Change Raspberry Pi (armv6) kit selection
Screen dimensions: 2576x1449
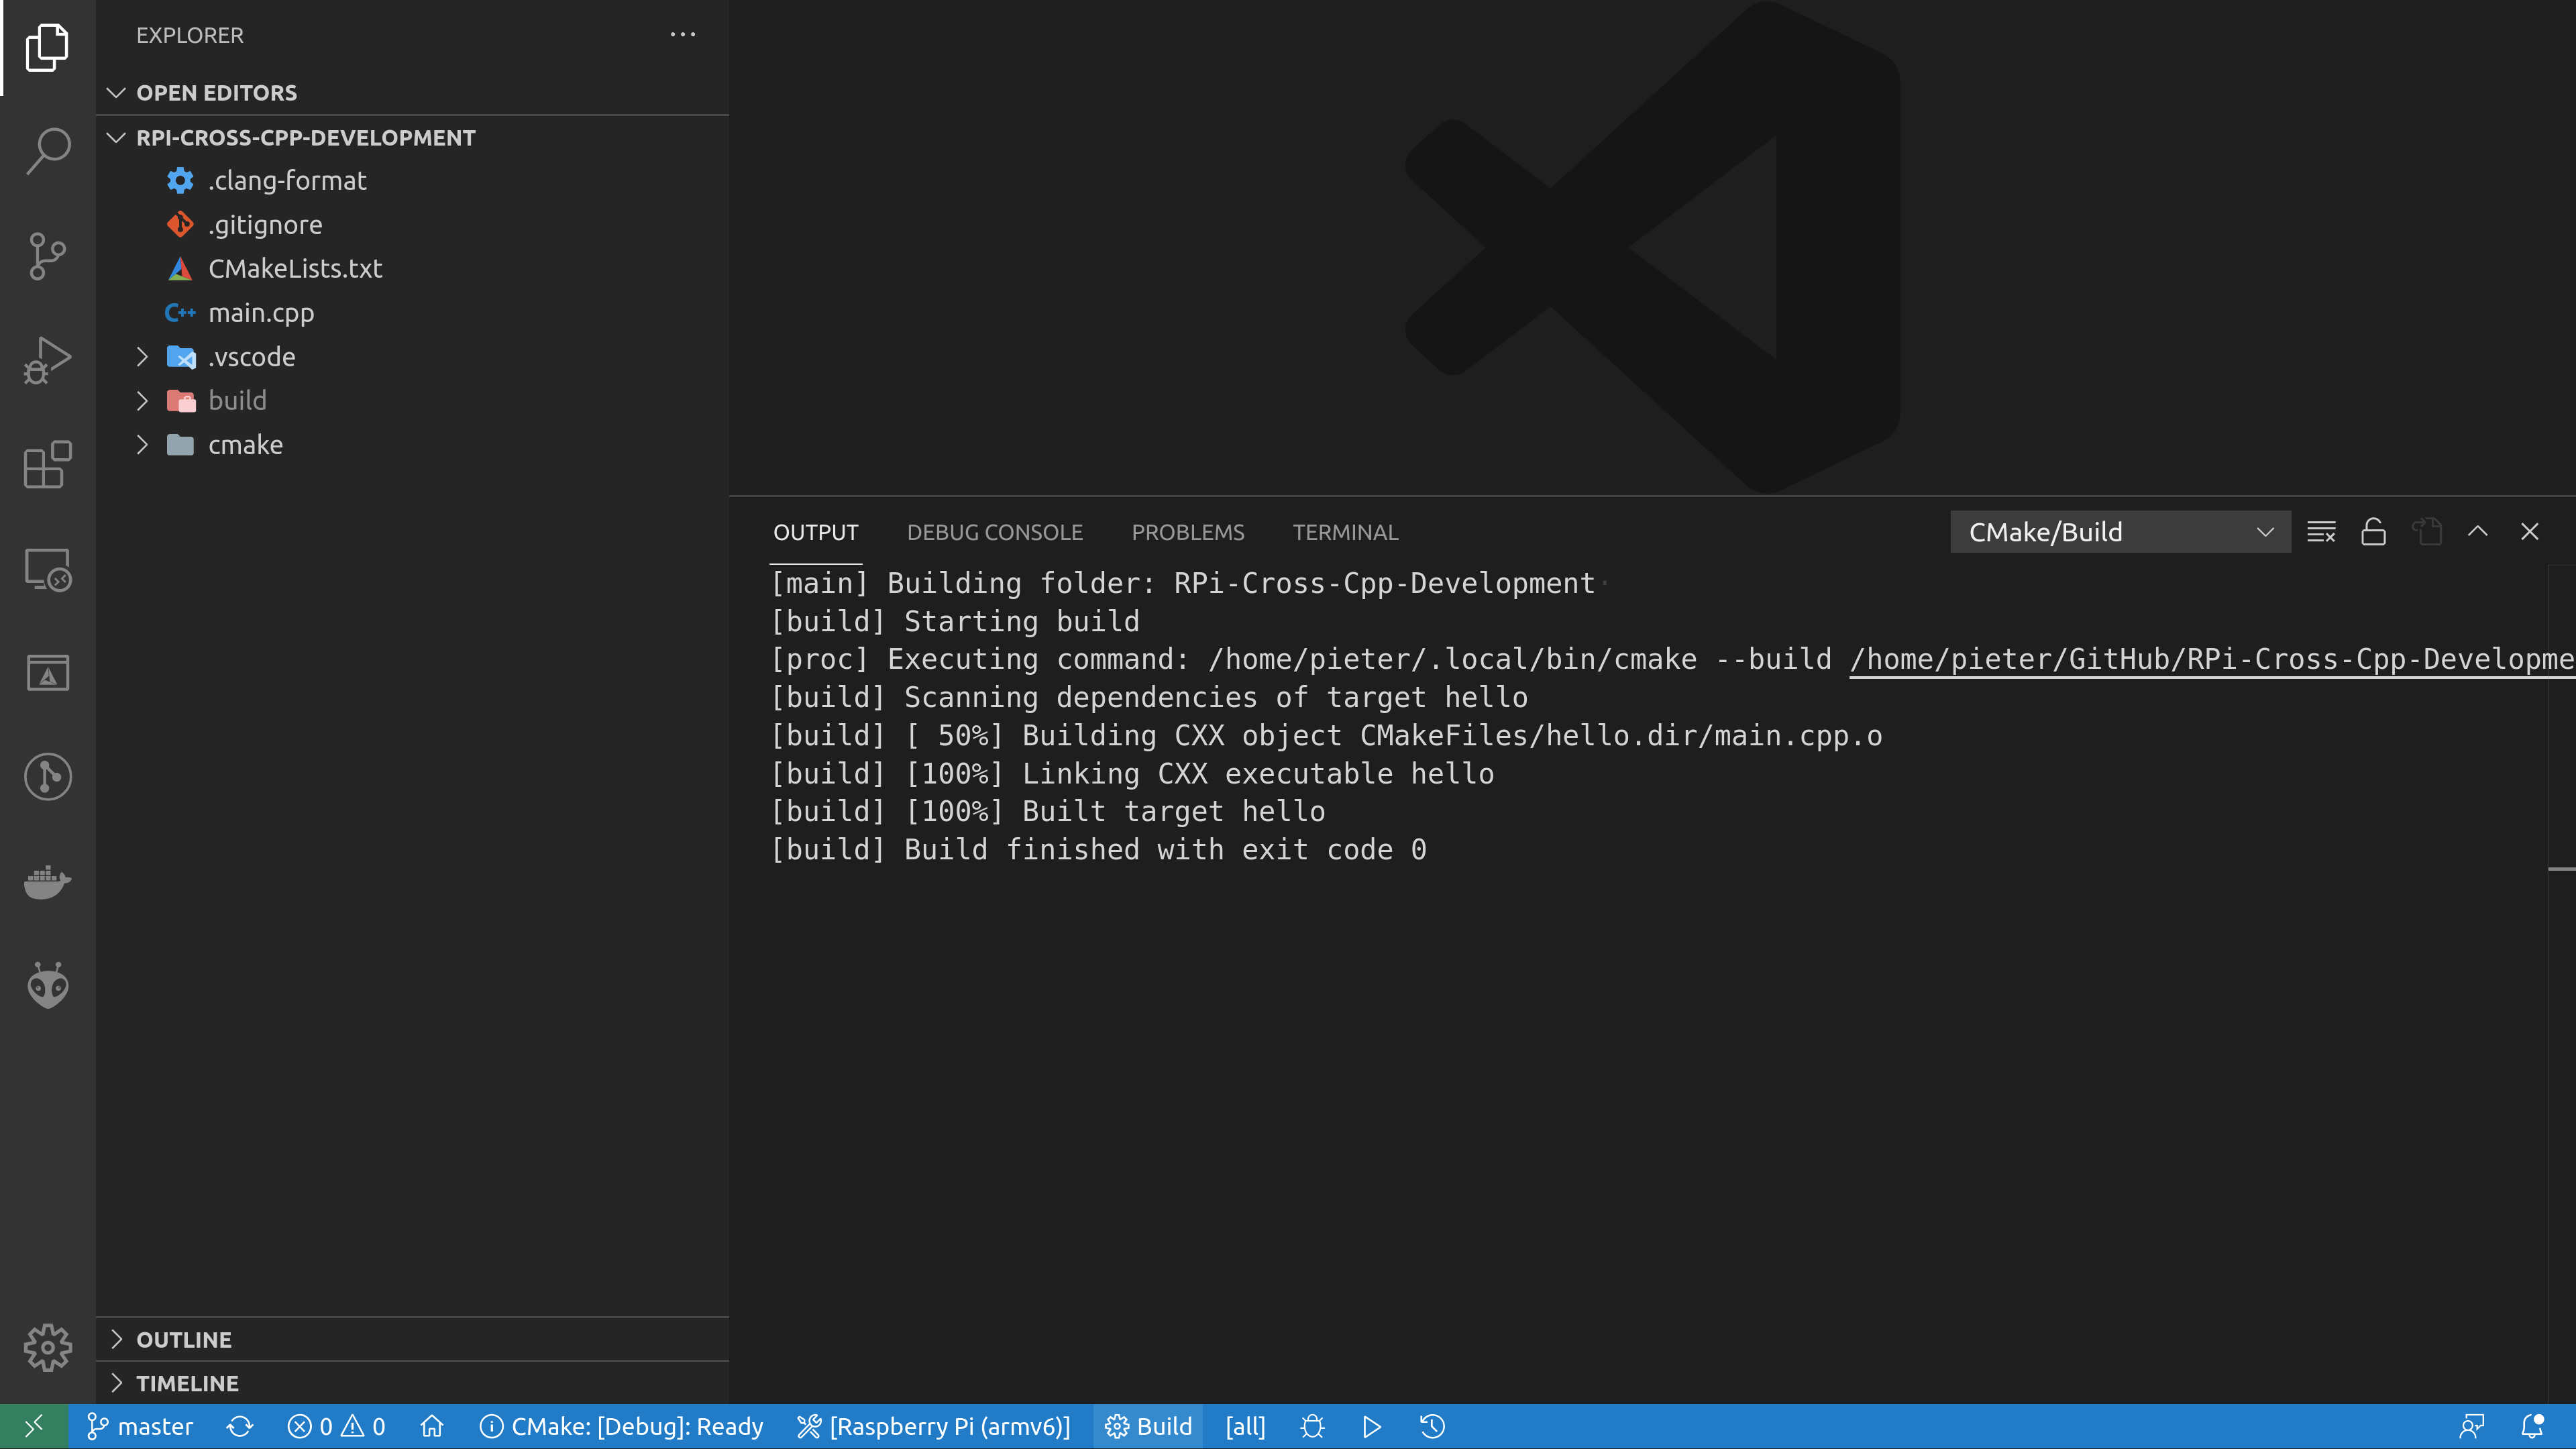[933, 1426]
